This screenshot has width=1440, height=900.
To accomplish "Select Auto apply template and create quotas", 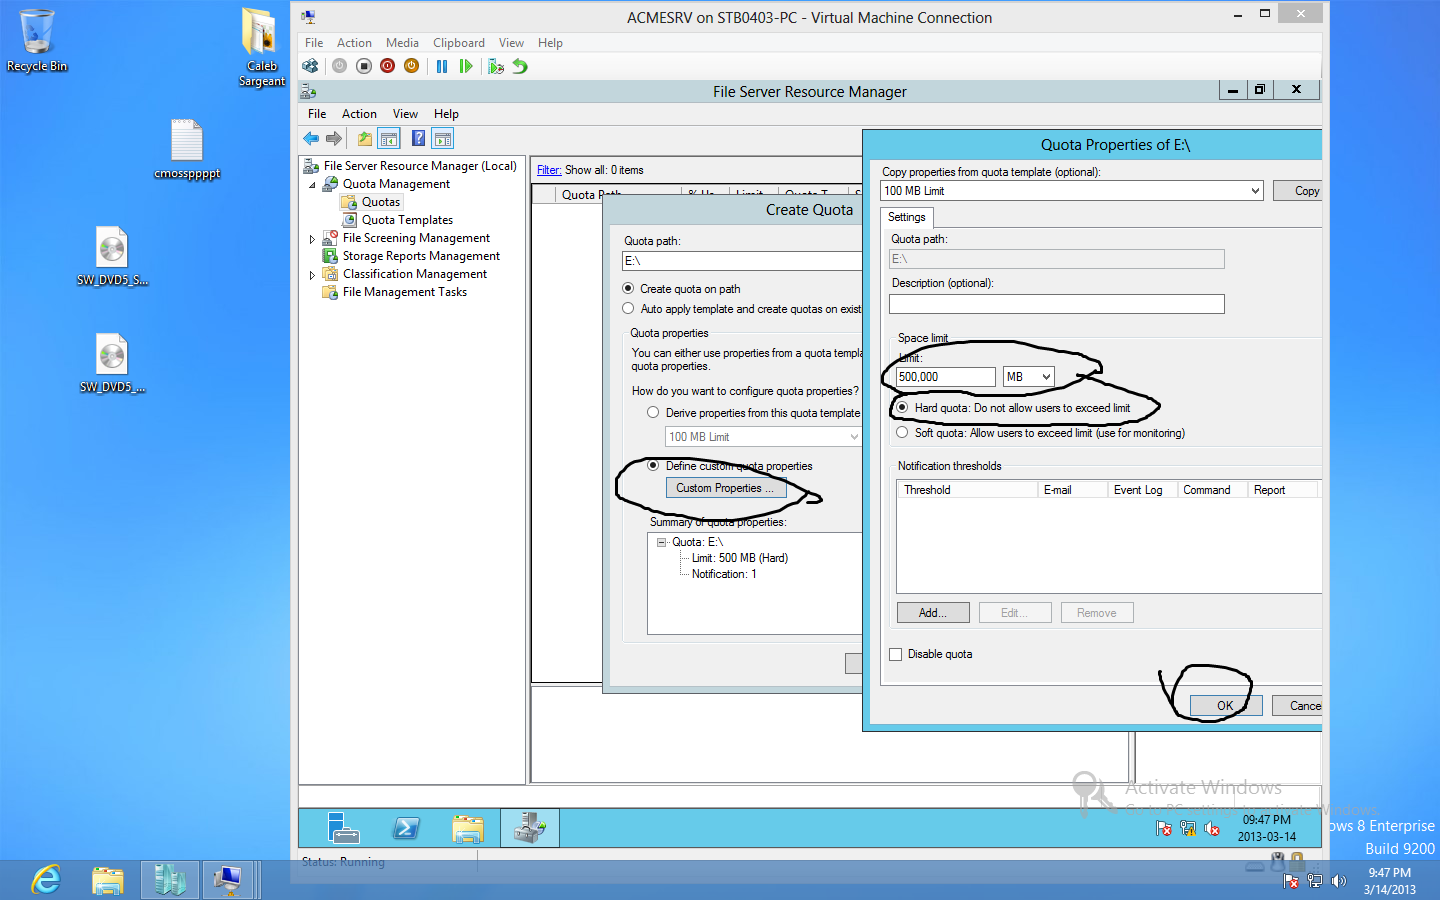I will tap(628, 309).
